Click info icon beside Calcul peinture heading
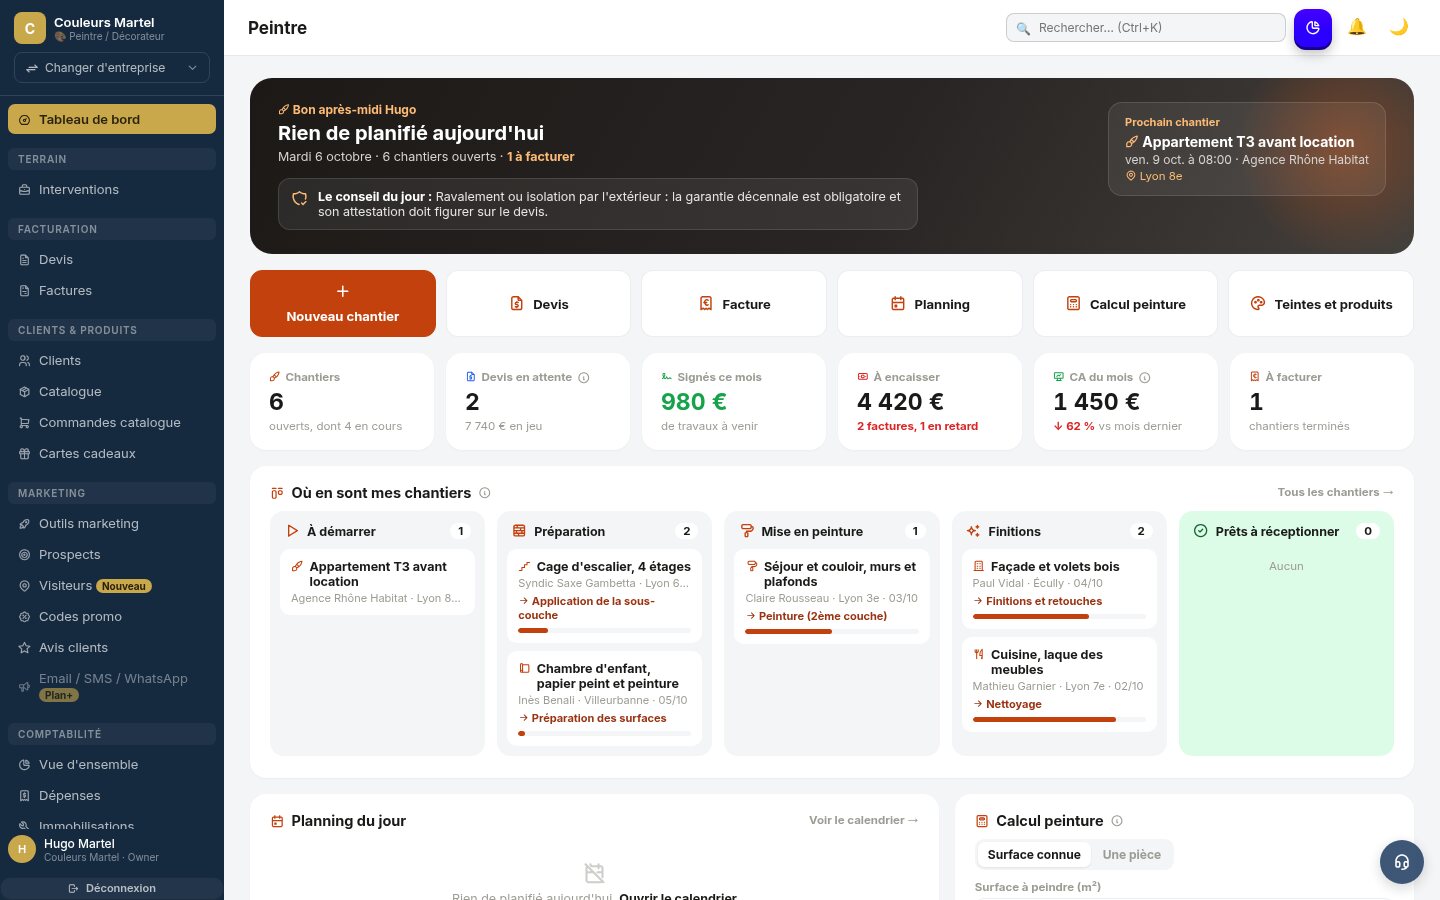This screenshot has width=1440, height=900. (1117, 821)
